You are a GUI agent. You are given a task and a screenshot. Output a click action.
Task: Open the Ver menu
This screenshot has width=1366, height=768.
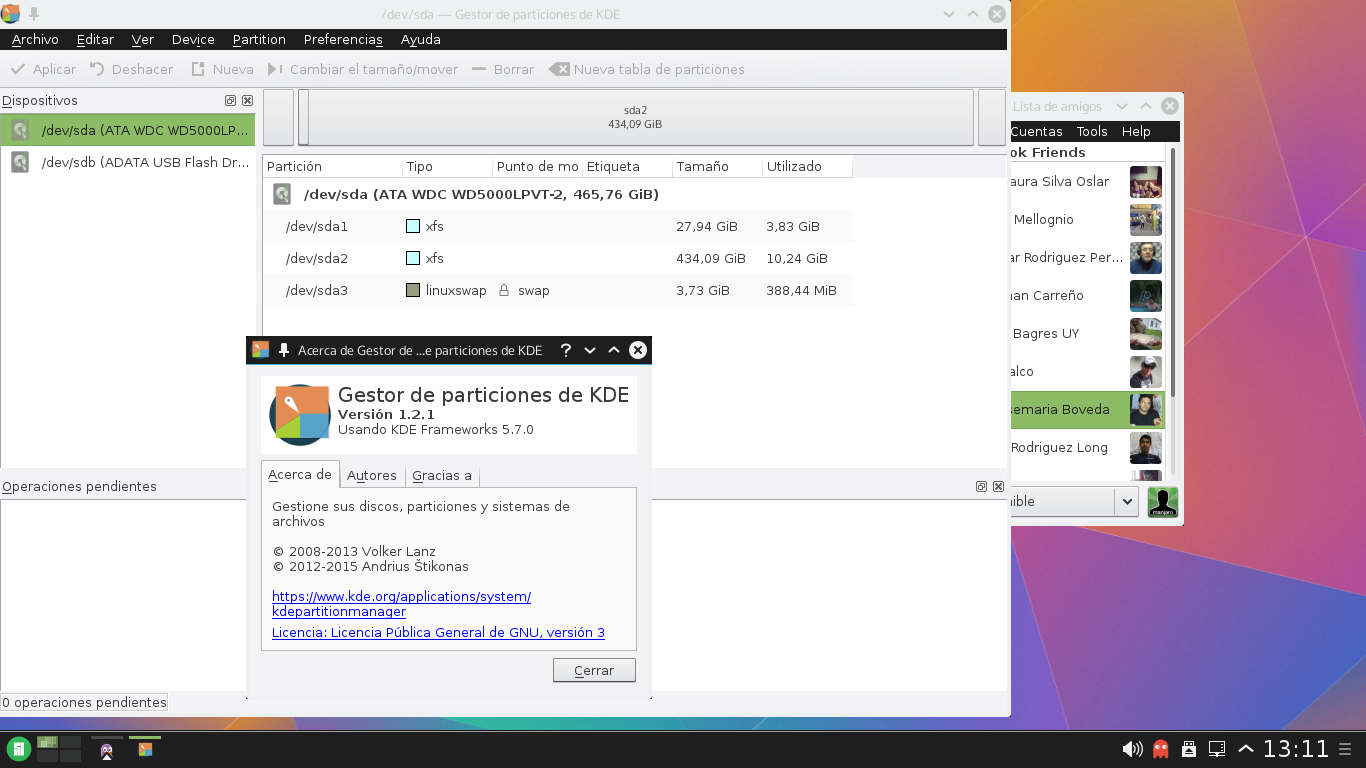coord(143,40)
